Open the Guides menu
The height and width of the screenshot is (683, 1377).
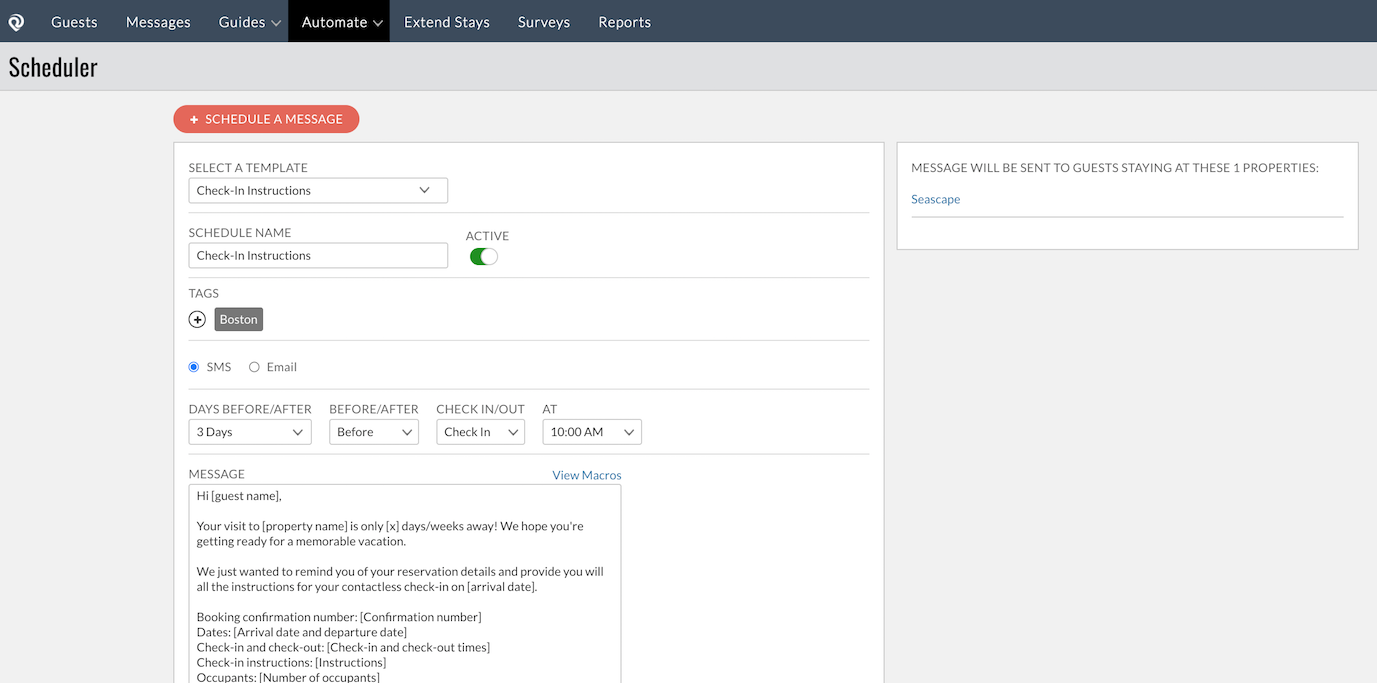[x=249, y=22]
